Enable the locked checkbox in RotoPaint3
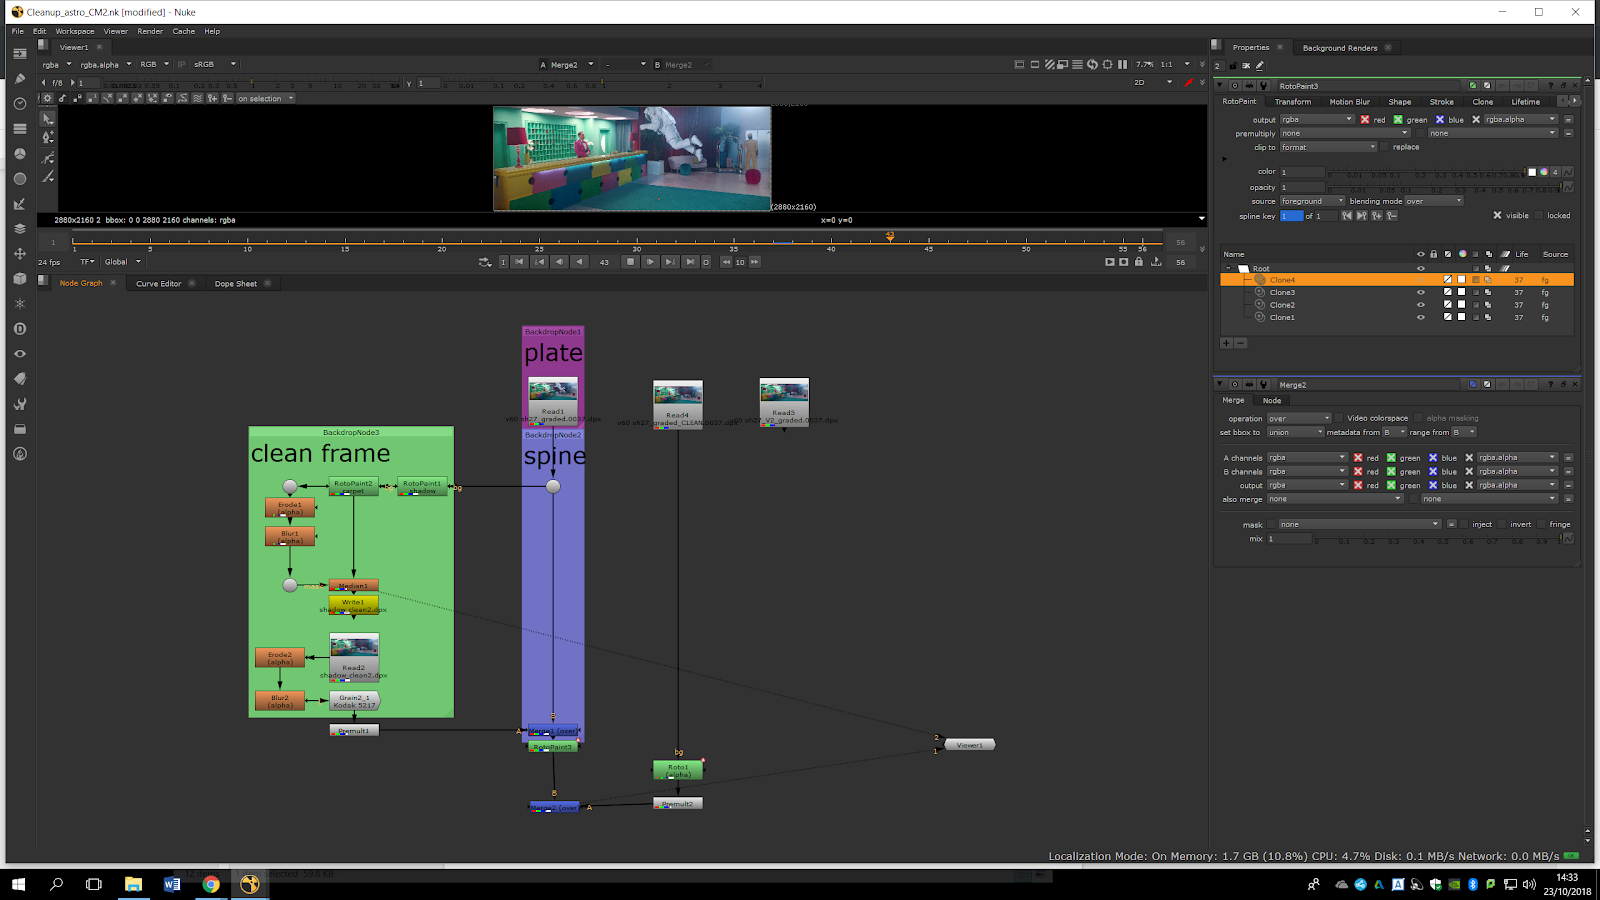The height and width of the screenshot is (900, 1600). coord(1539,216)
